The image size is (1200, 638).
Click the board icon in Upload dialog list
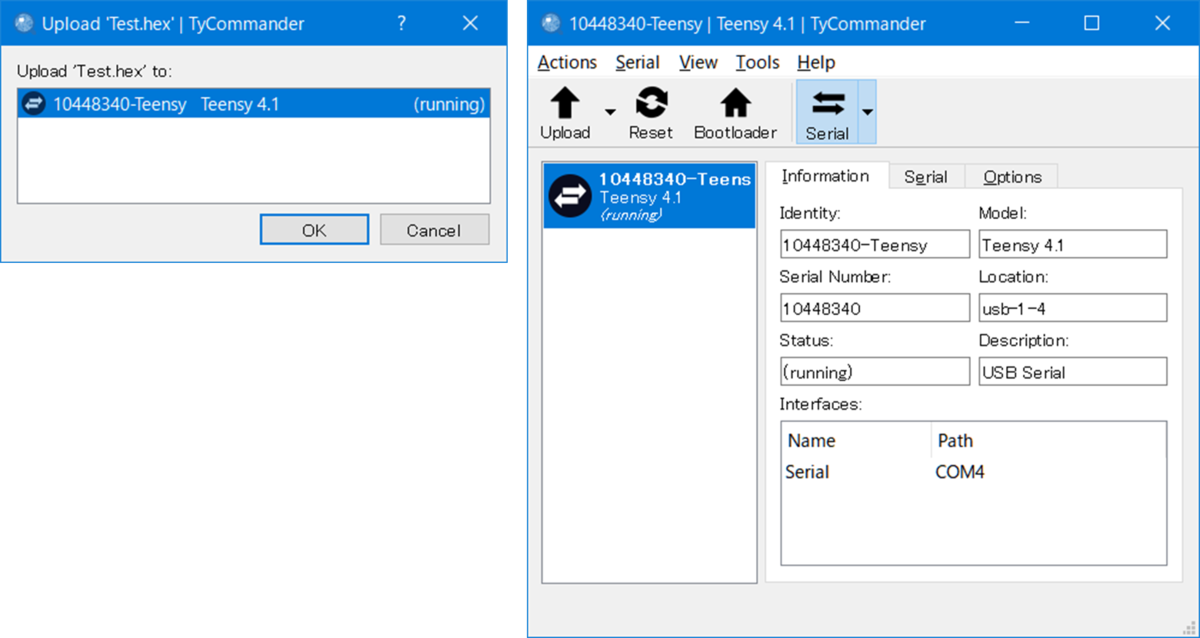coord(34,104)
